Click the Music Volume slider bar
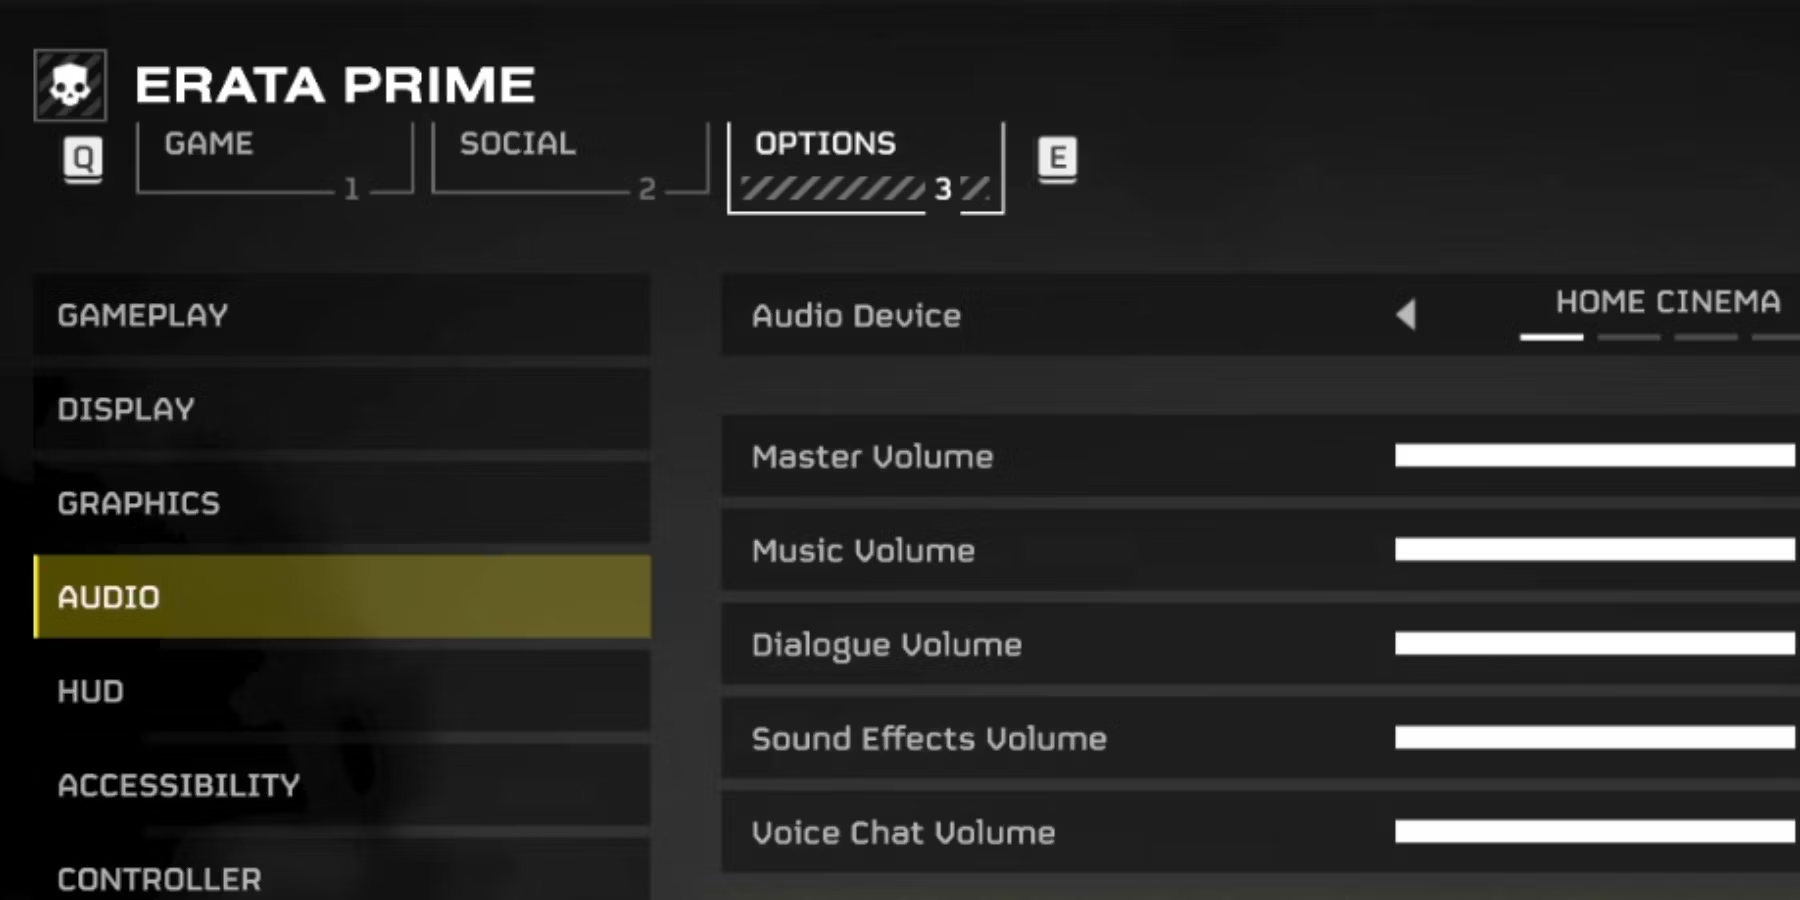1800x900 pixels. pos(1595,550)
